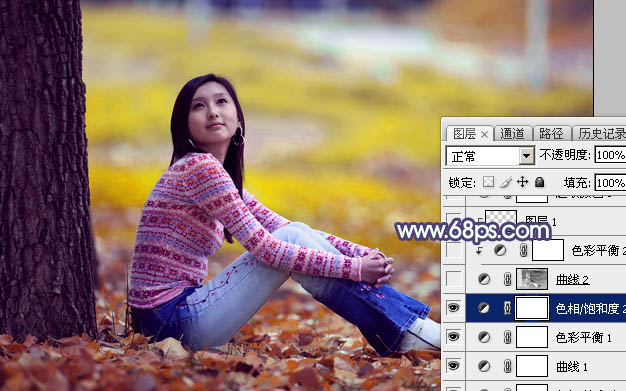Toggle lock position move icon

(522, 182)
